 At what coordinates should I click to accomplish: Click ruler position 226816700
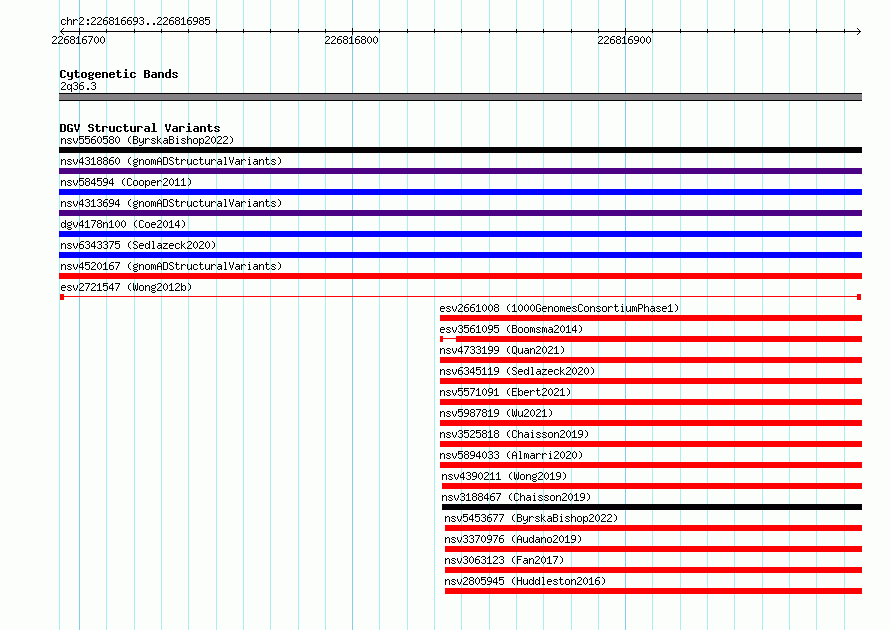[78, 40]
